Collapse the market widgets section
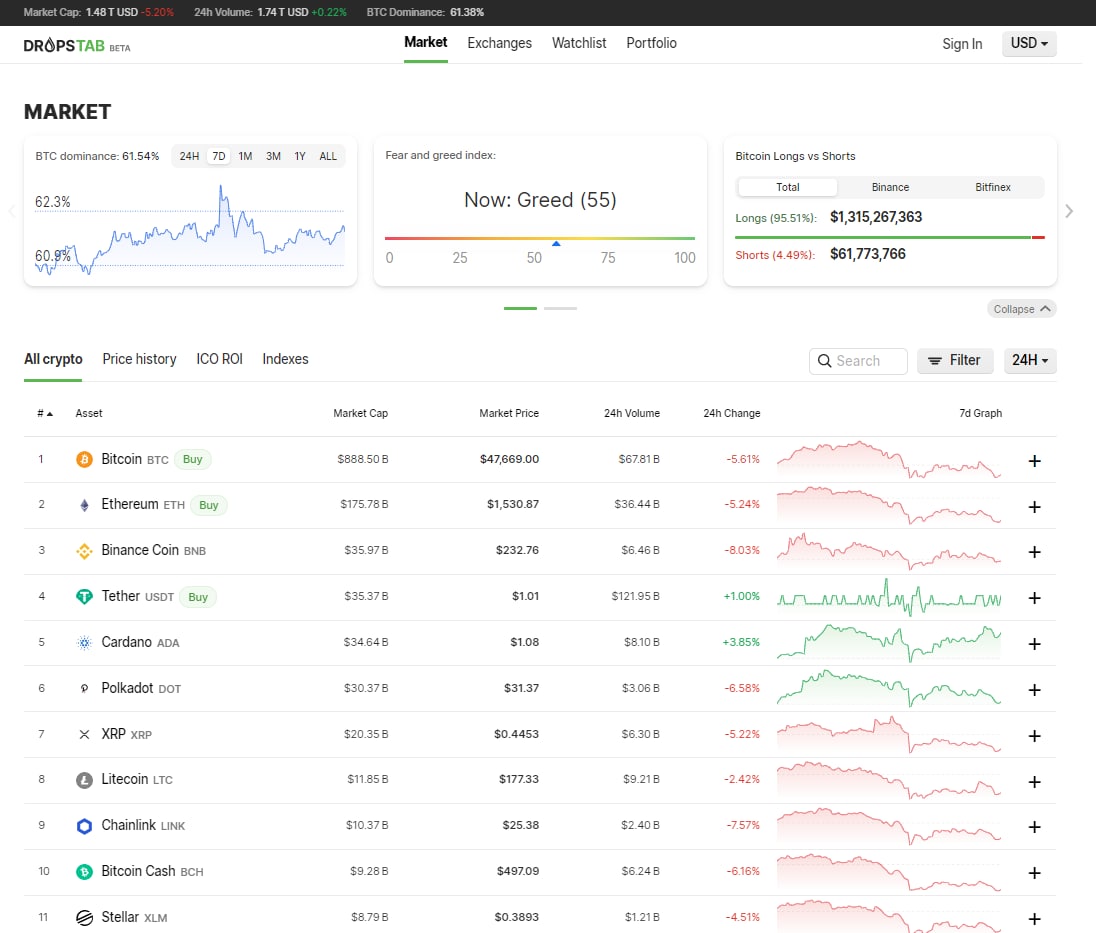 1021,309
